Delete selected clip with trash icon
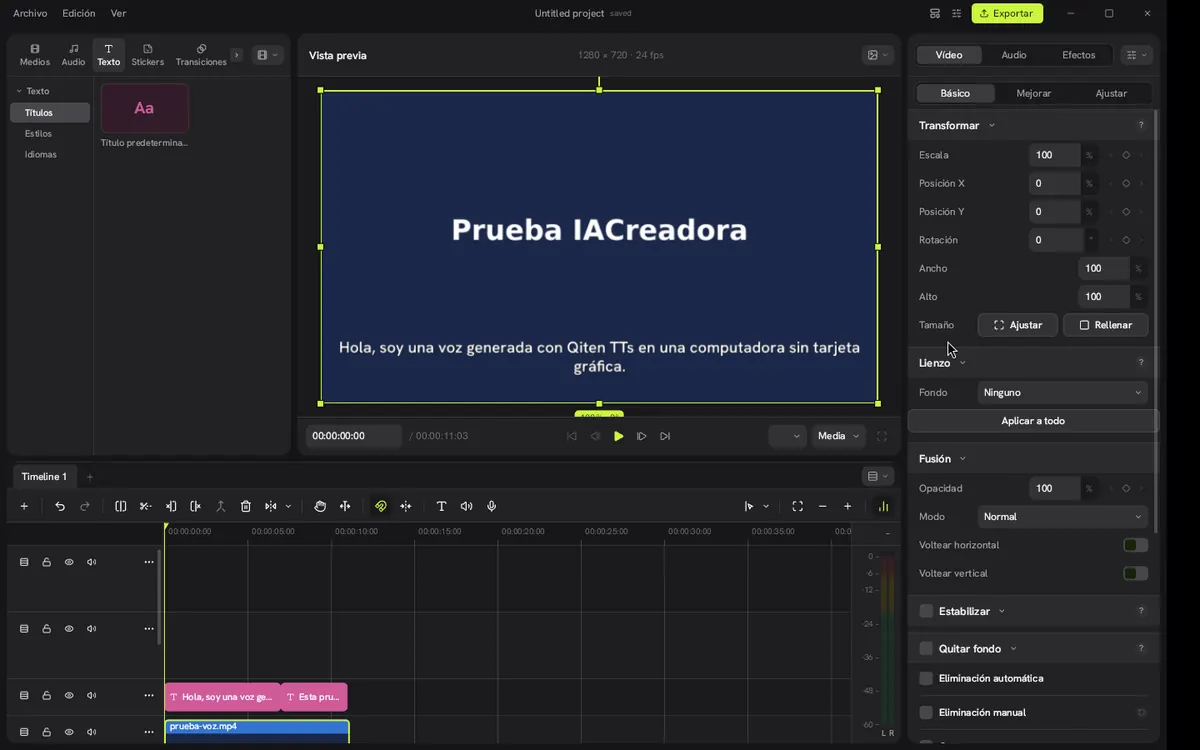1200x750 pixels. [x=246, y=506]
